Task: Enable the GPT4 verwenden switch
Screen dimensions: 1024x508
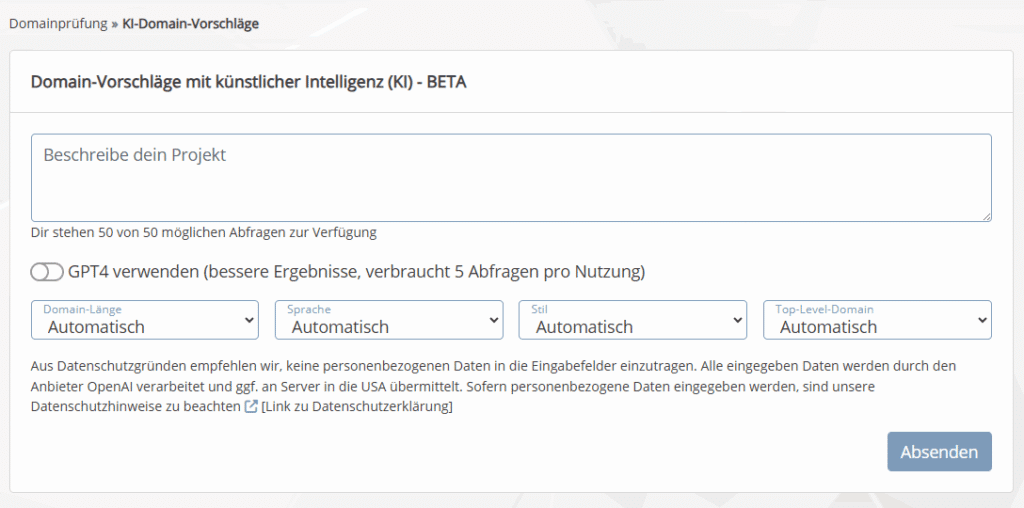Action: [47, 272]
